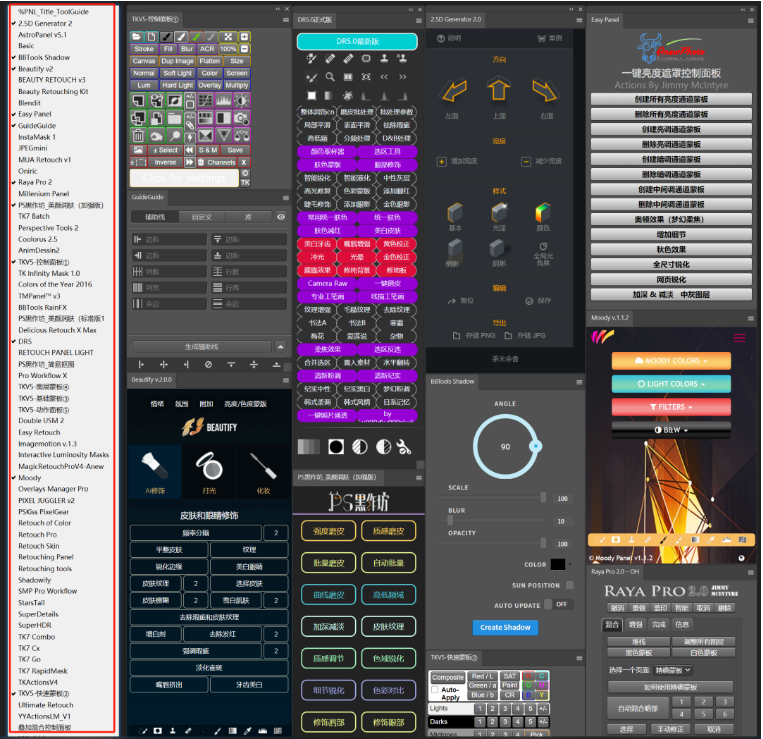Open the 2.5D Generator panel flyout menu
The height and width of the screenshot is (739, 763).
(579, 20)
